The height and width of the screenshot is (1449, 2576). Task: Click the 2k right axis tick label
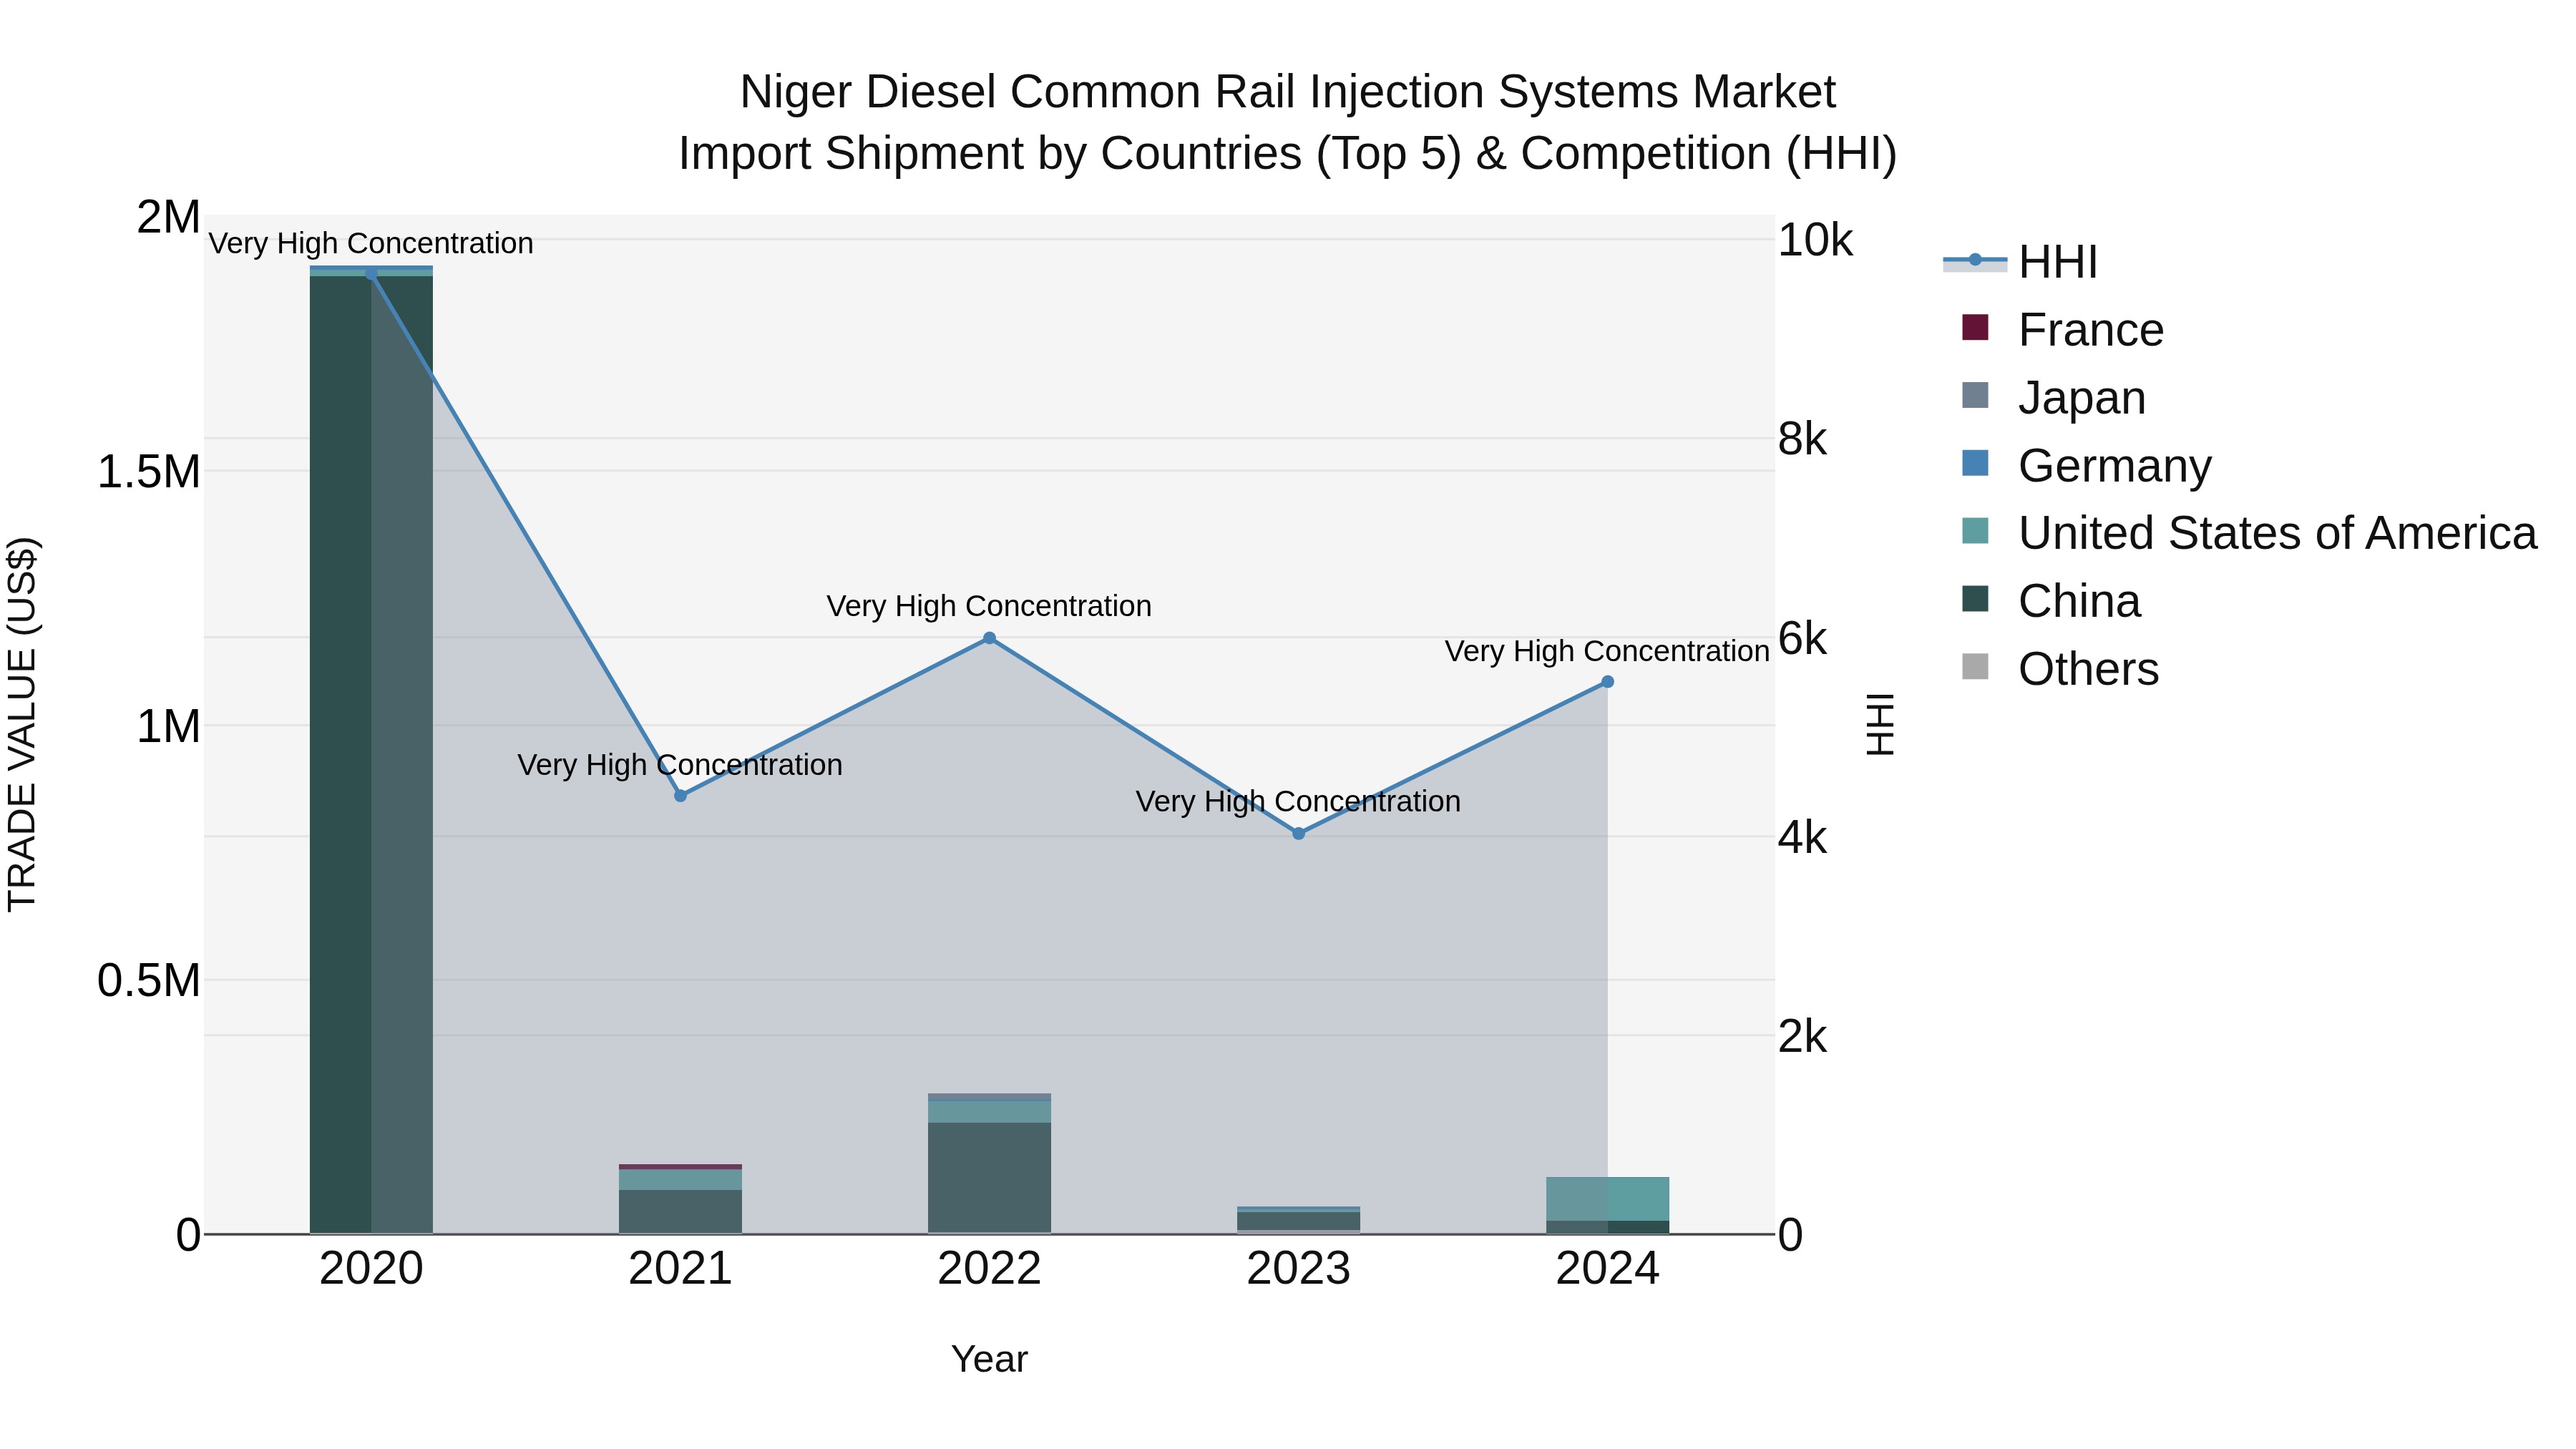pyautogui.click(x=1802, y=1036)
